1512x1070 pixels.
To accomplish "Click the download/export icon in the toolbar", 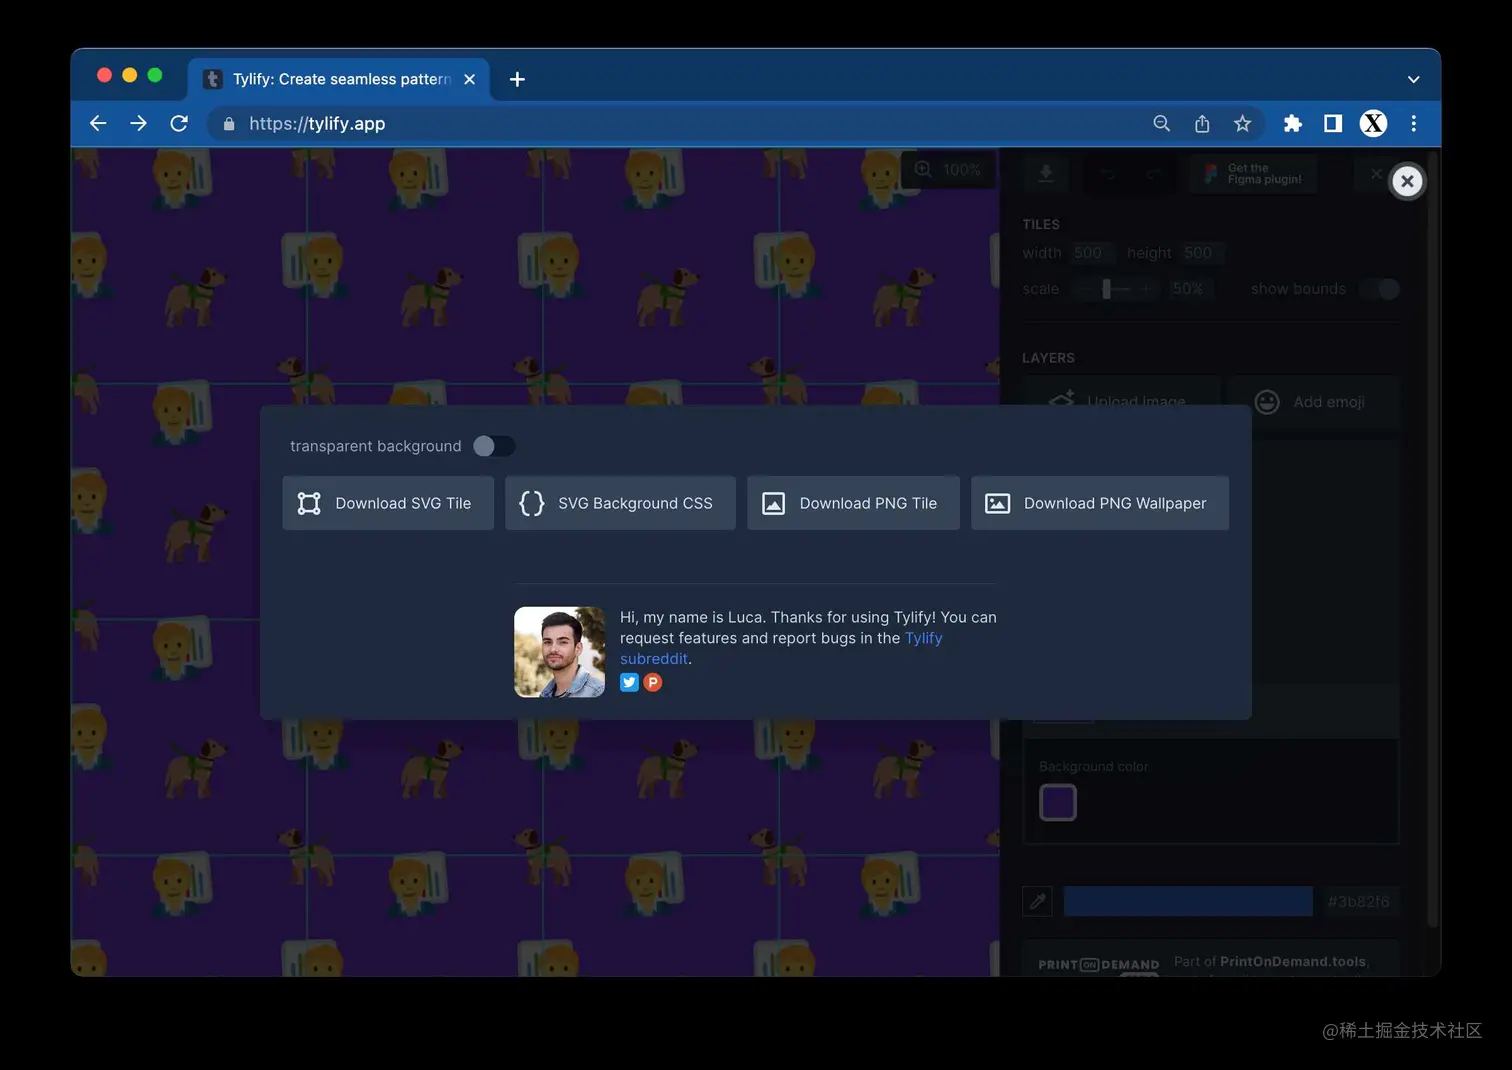I will click(1045, 173).
